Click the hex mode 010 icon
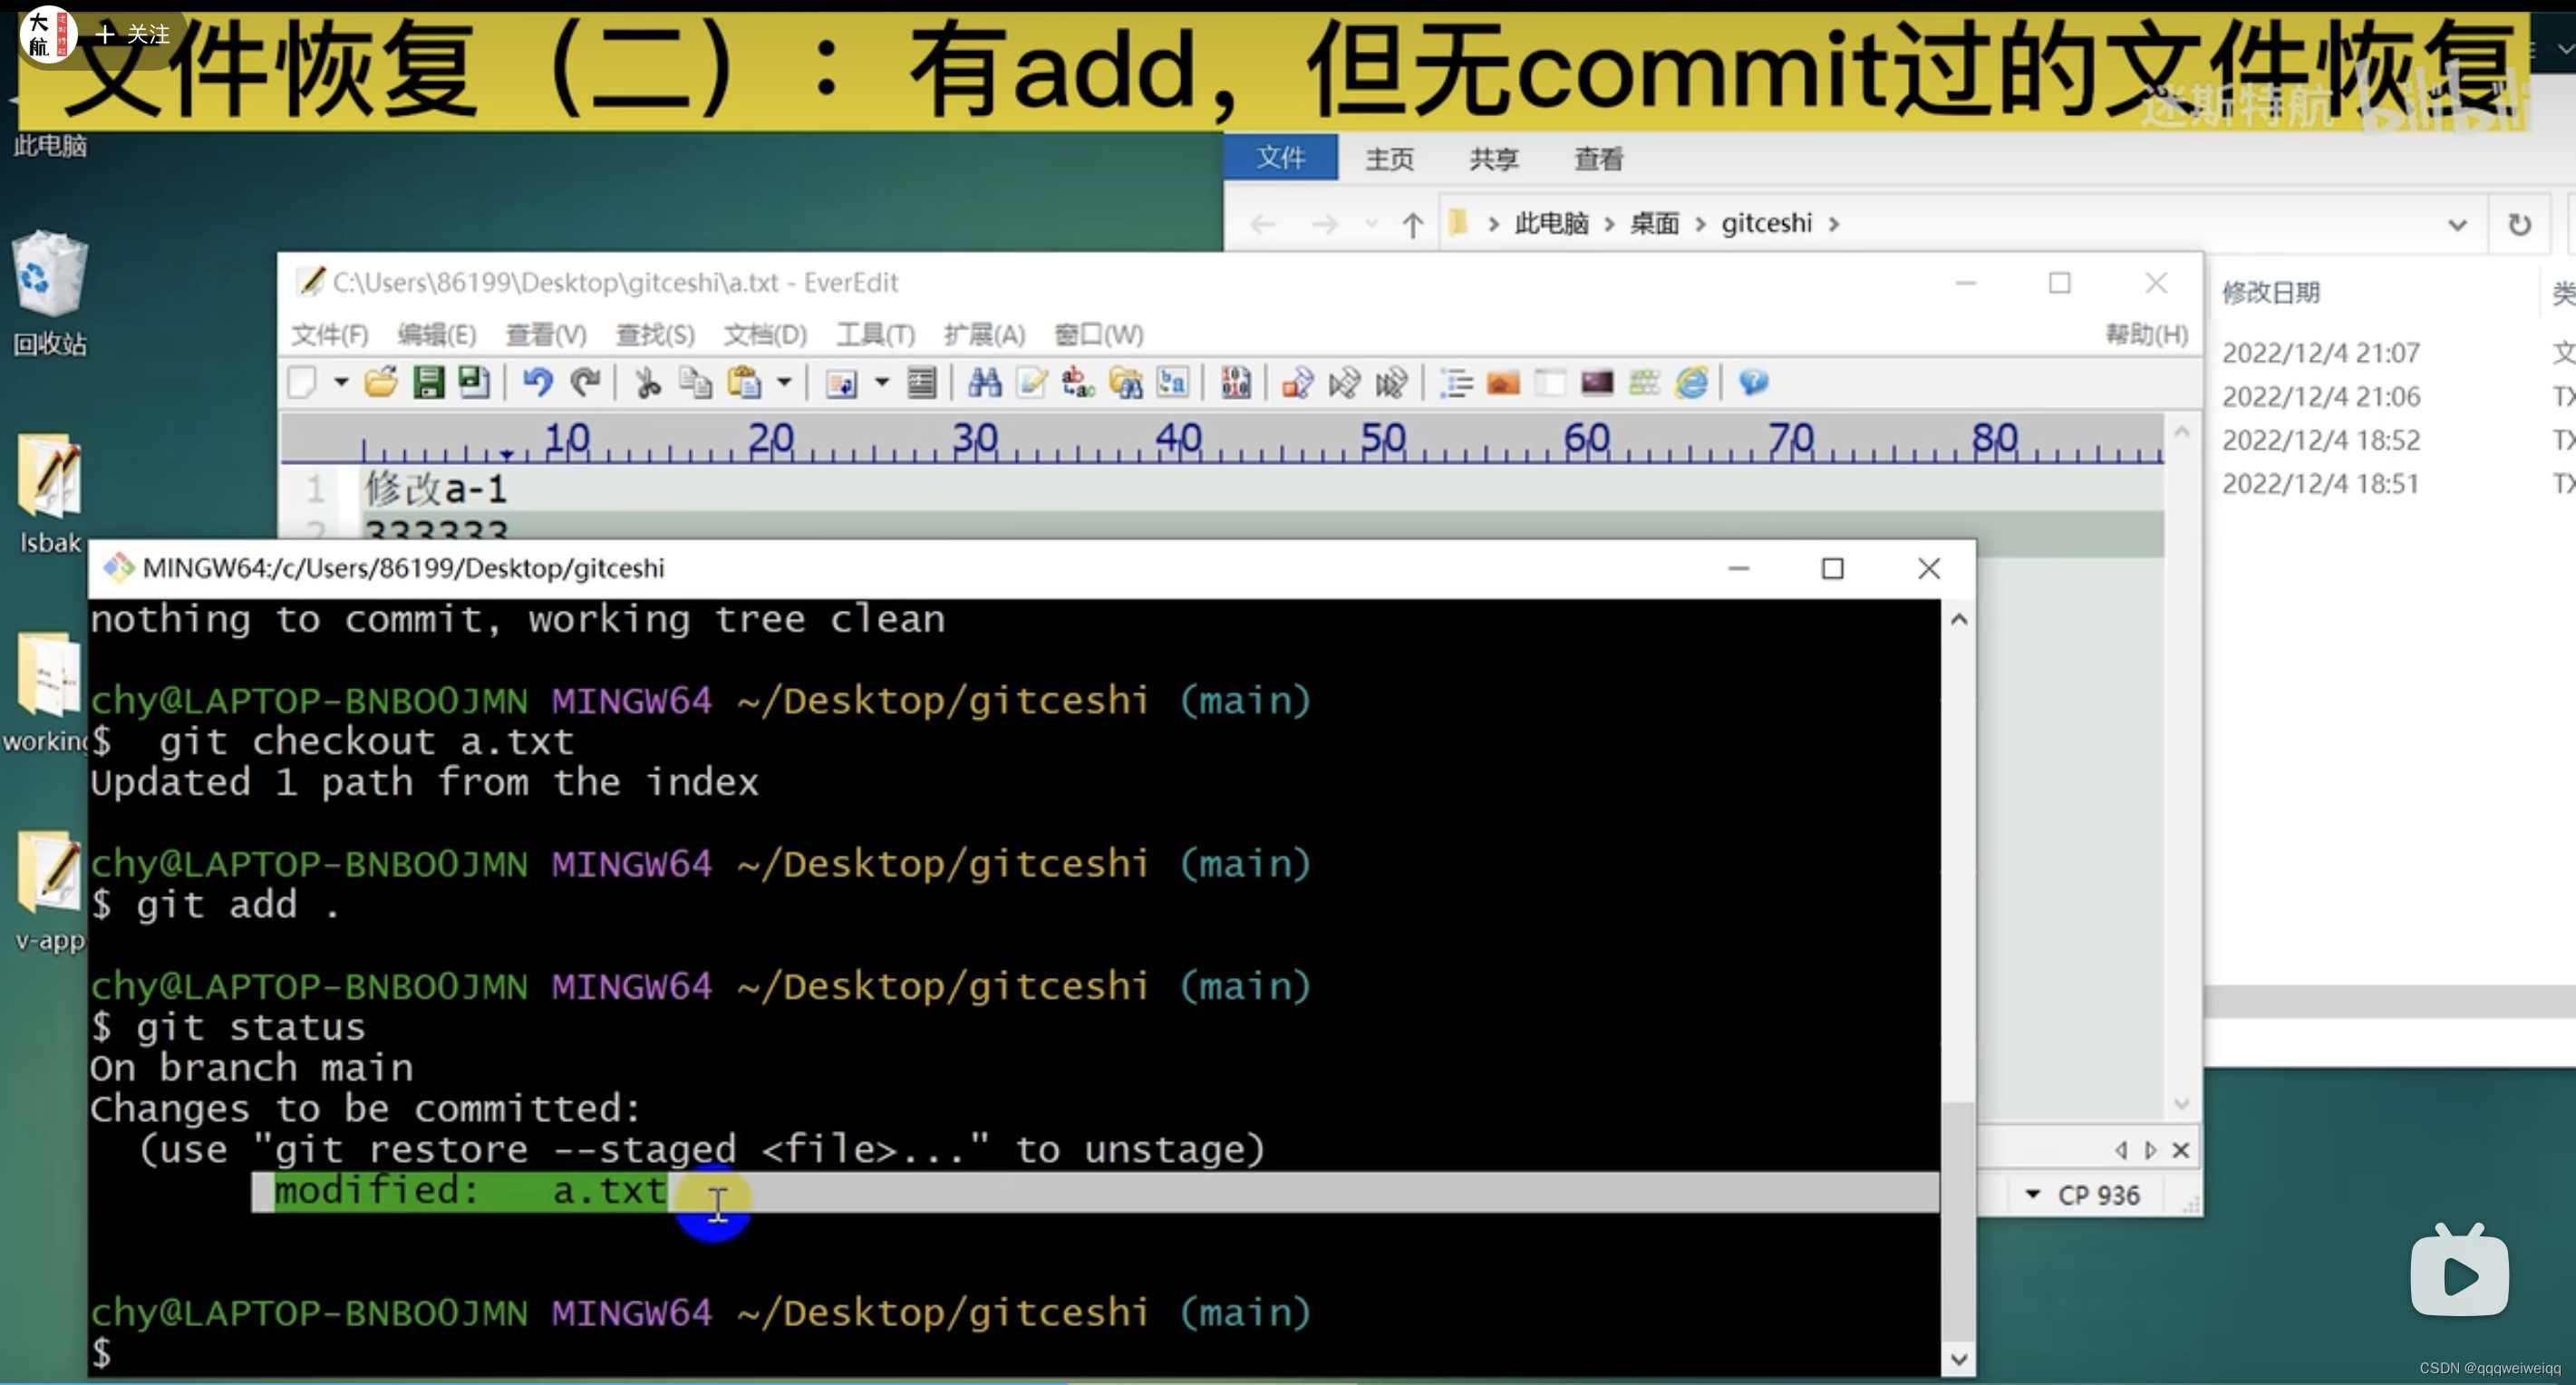2576x1385 pixels. point(1235,382)
